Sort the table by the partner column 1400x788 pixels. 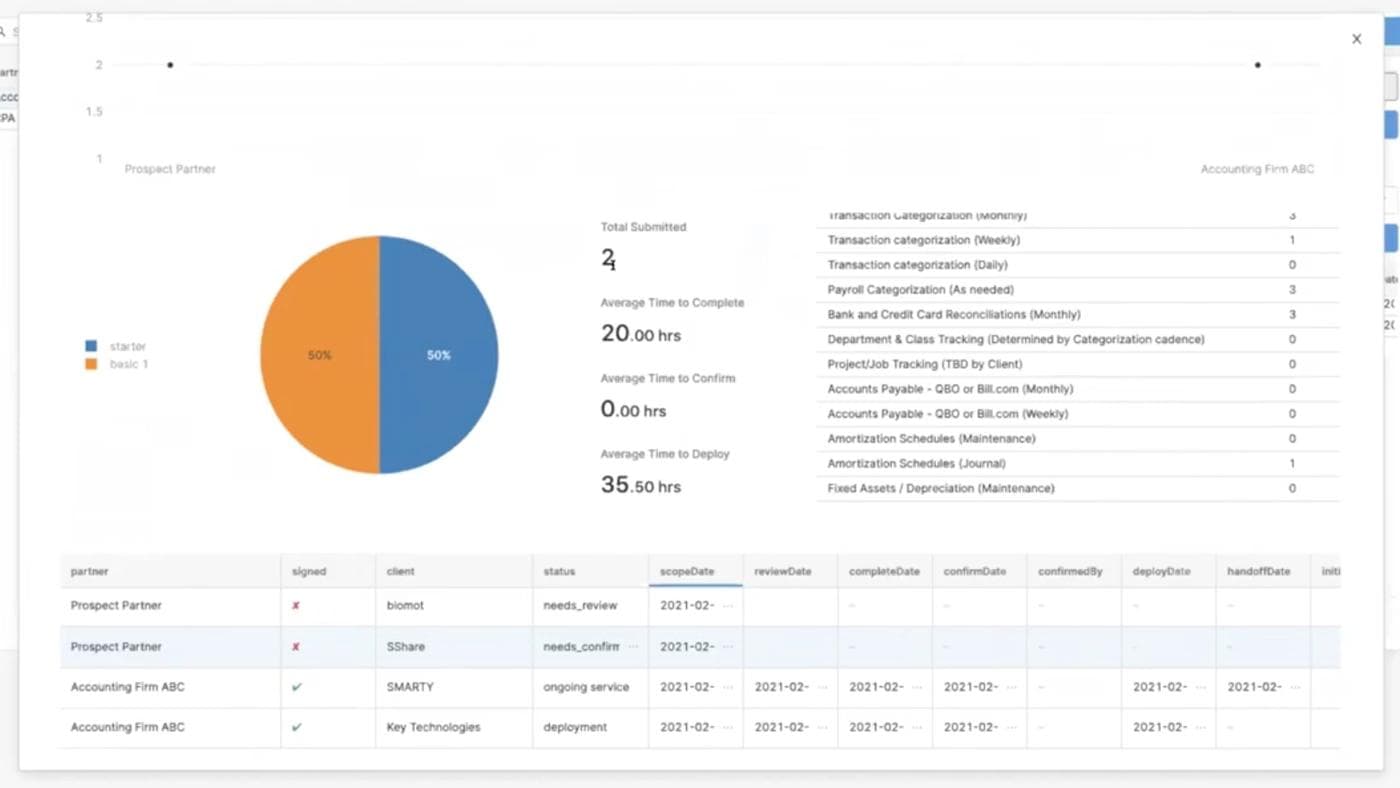click(x=90, y=571)
